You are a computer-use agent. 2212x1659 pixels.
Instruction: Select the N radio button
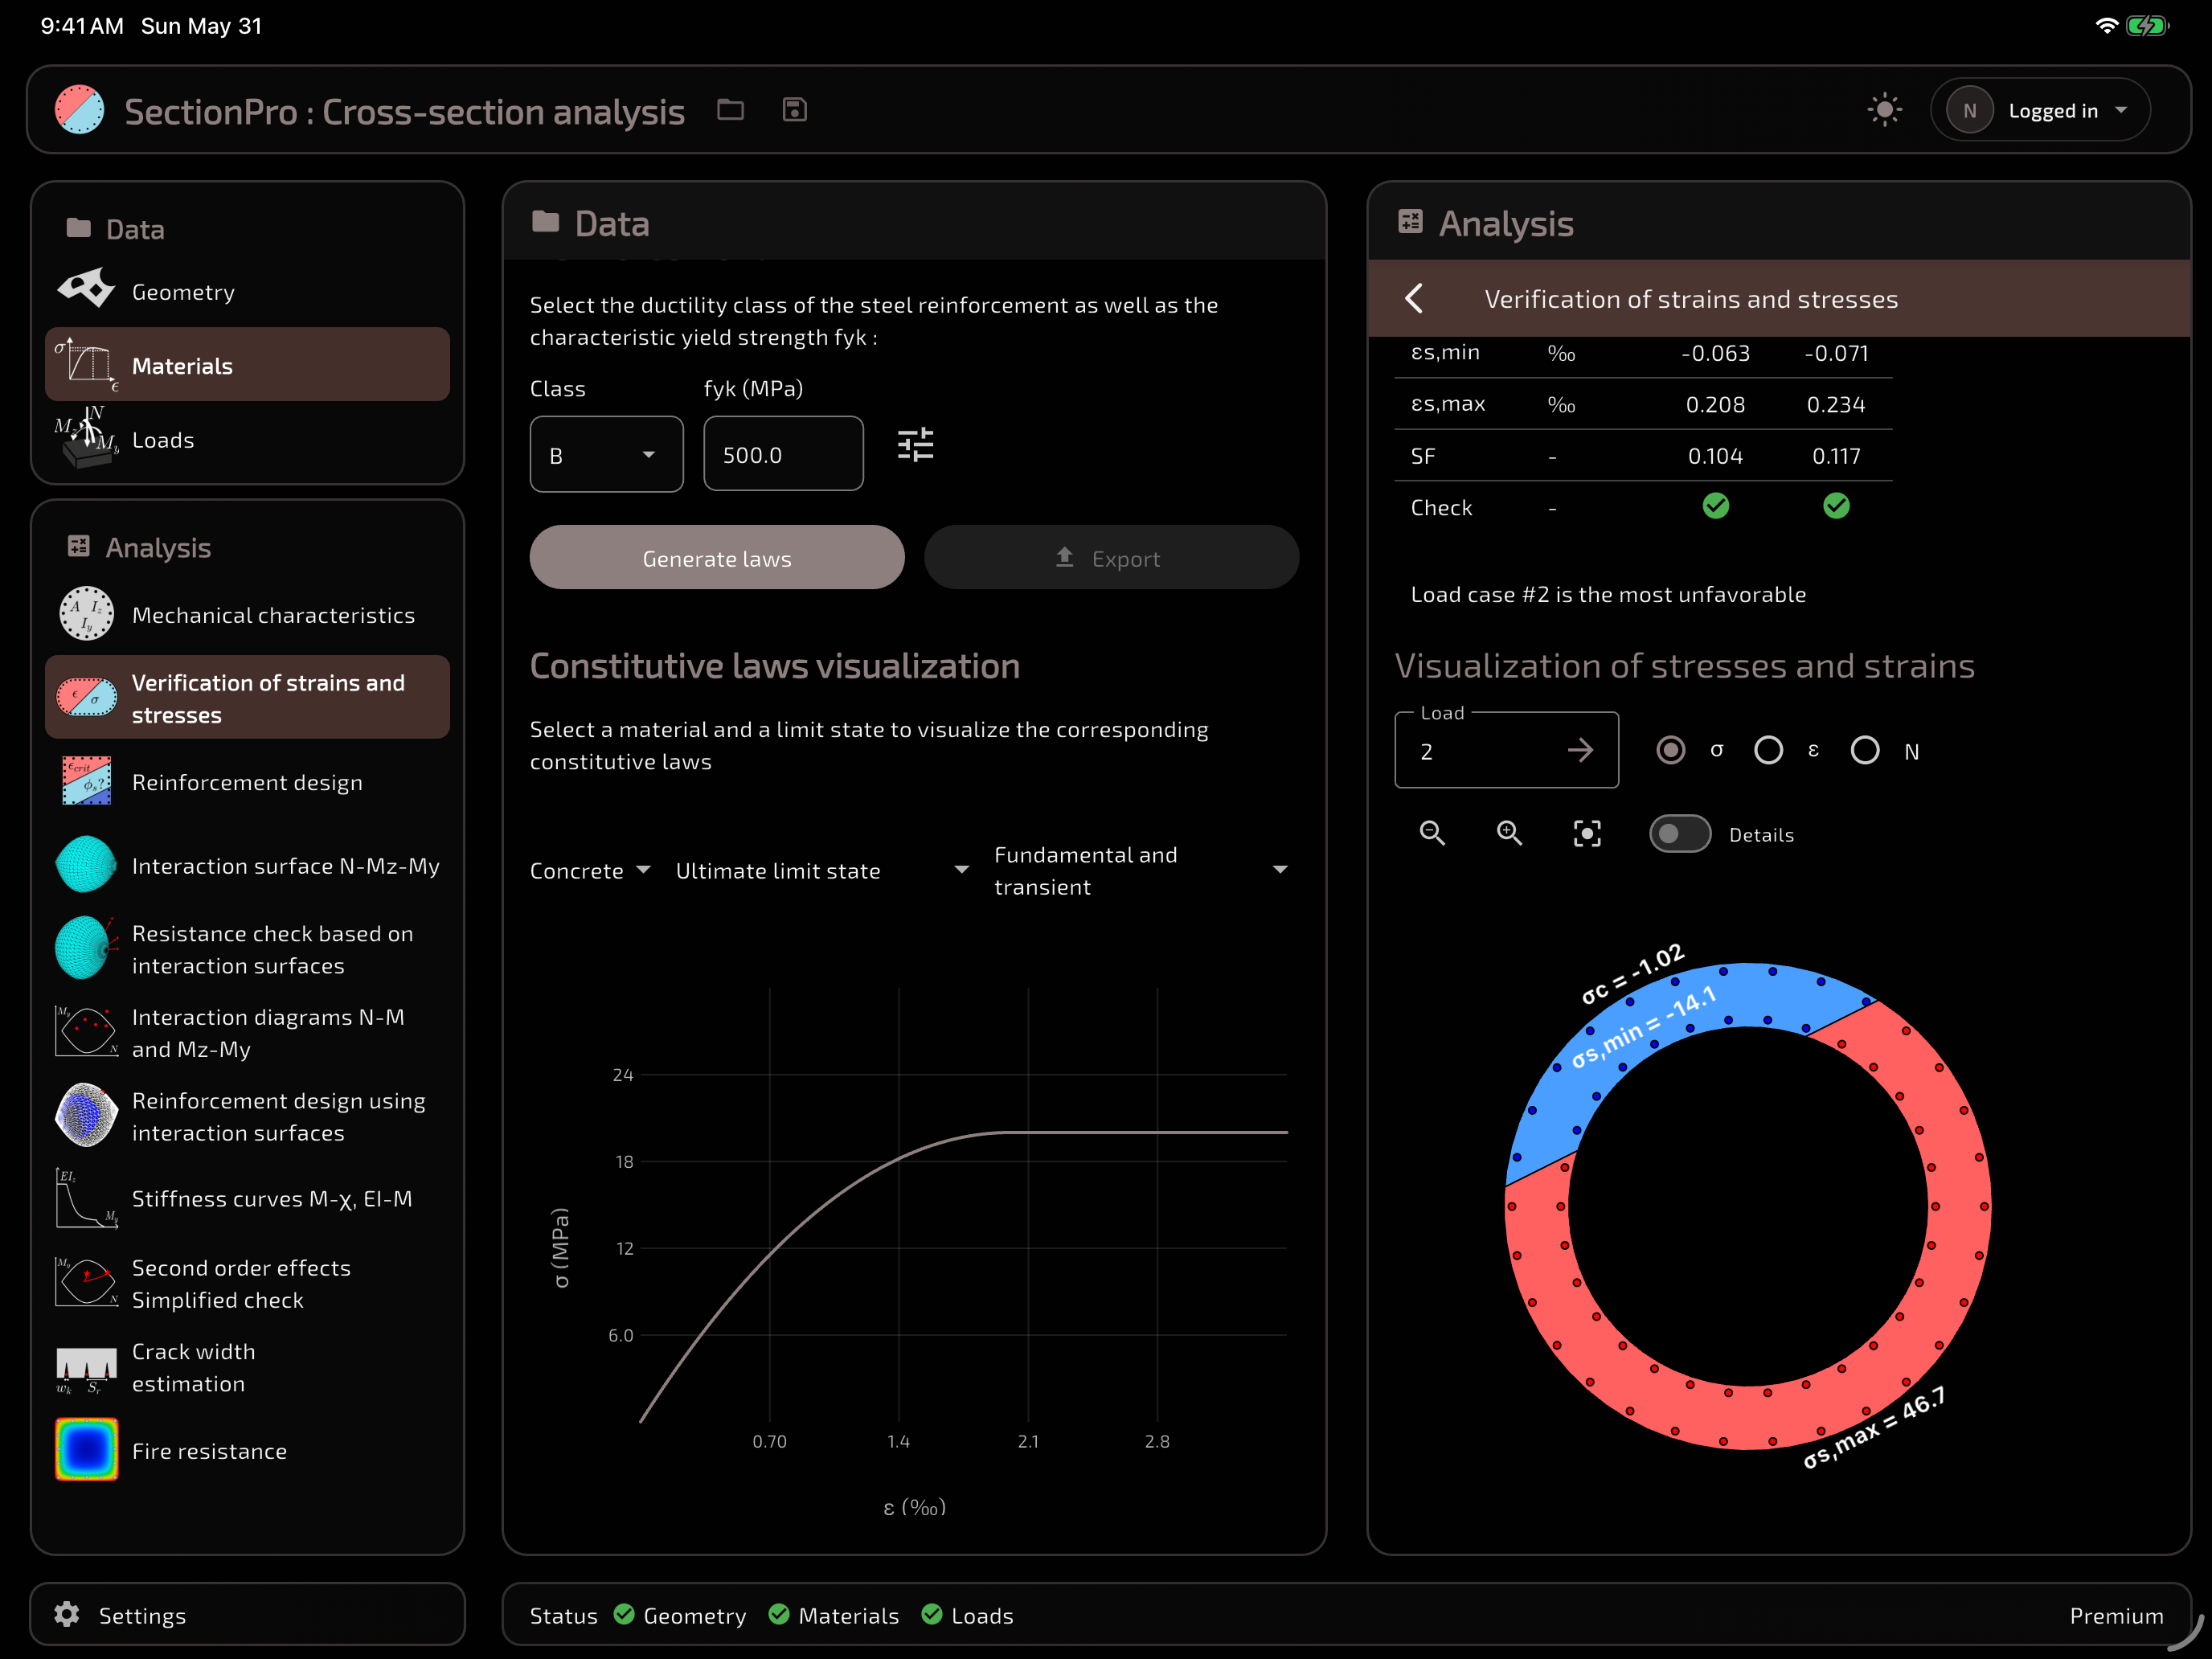pyautogui.click(x=1865, y=750)
